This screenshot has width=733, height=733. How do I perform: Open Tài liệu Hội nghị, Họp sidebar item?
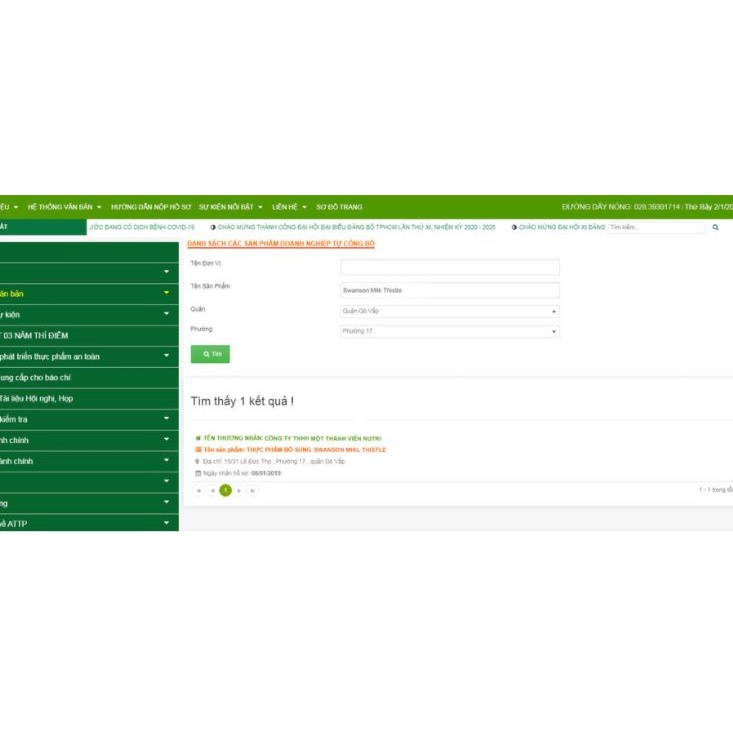(40, 398)
